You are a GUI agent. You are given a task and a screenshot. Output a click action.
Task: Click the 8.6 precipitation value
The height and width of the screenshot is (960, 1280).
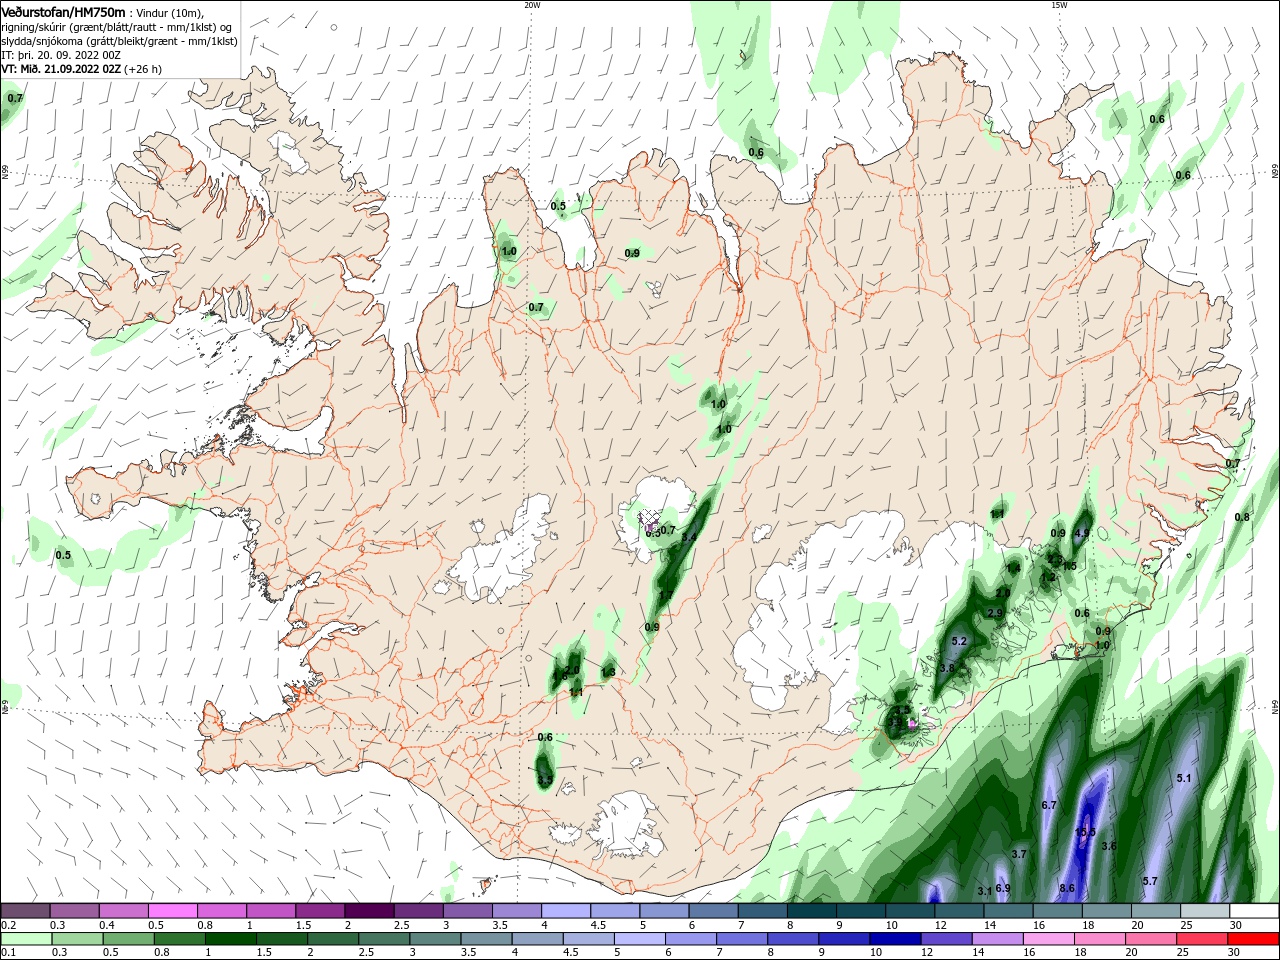1067,888
